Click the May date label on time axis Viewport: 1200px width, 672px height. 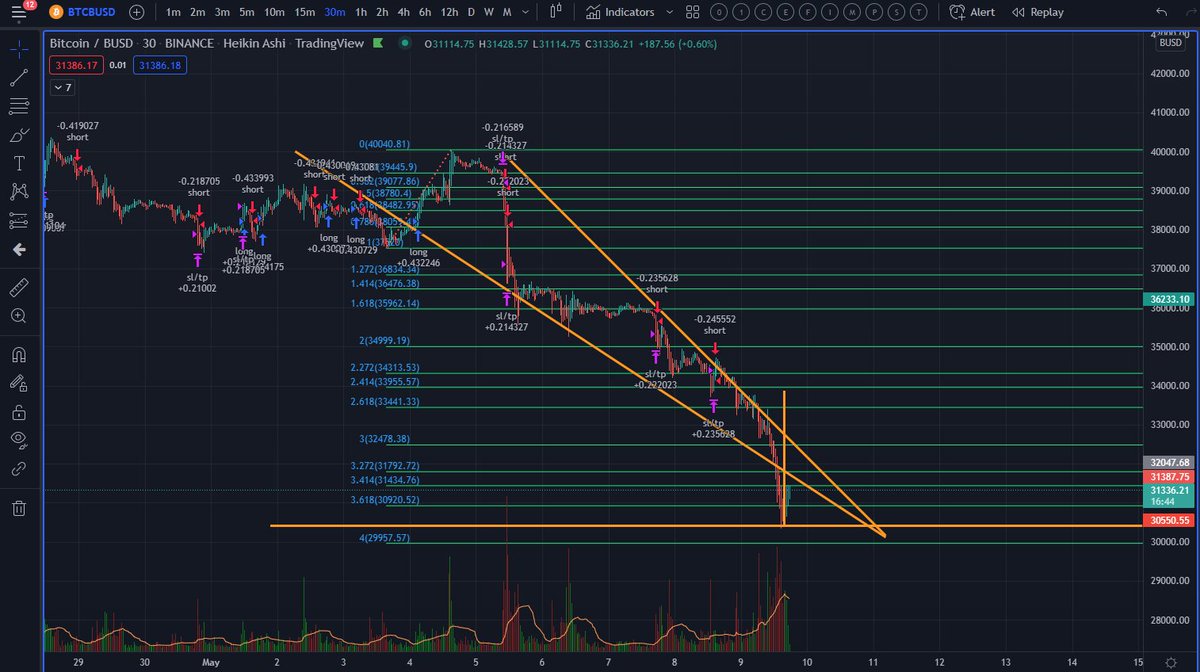211,662
